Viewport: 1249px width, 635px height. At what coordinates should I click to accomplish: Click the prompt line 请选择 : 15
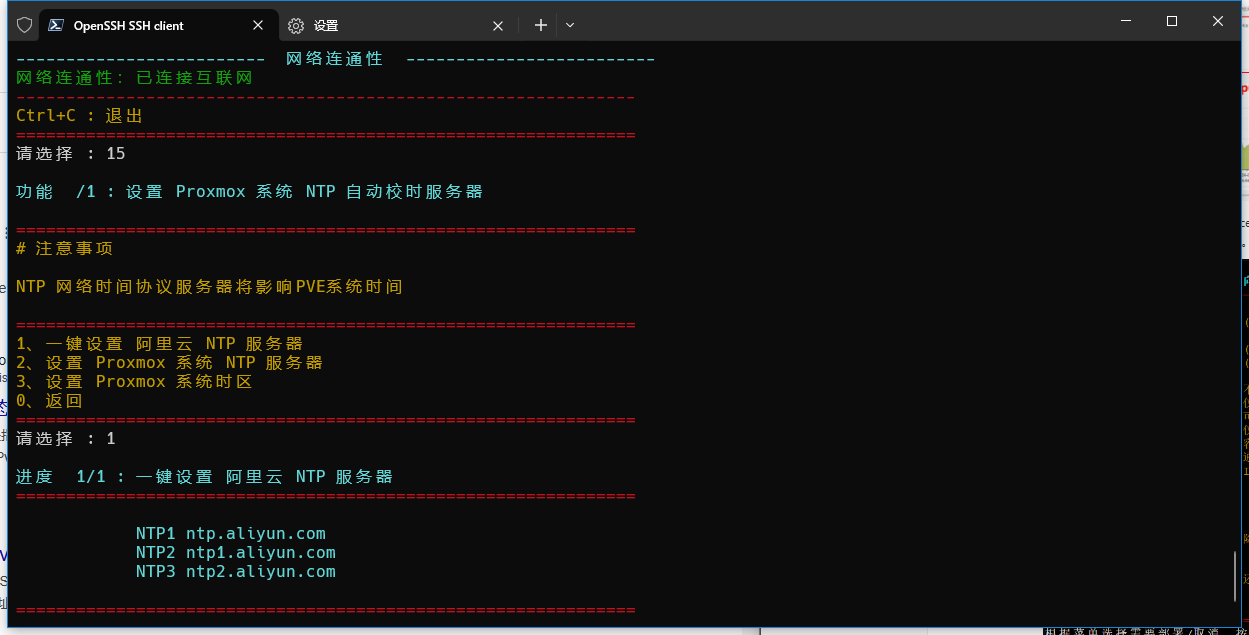tap(71, 154)
